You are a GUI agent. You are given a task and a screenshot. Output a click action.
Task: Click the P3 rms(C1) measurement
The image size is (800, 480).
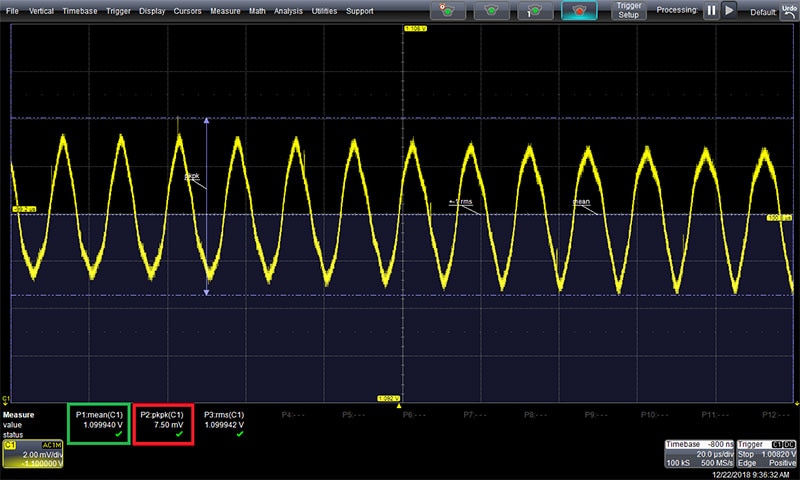(224, 423)
